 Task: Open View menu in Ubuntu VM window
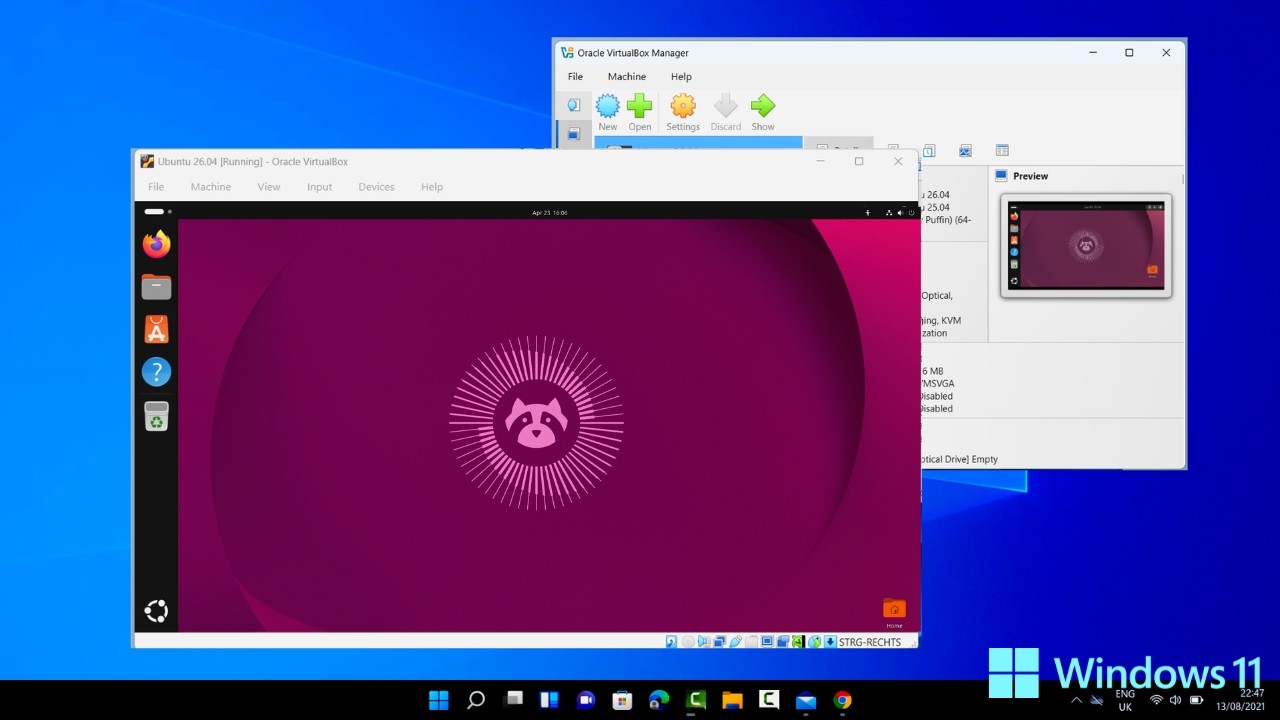click(x=269, y=187)
